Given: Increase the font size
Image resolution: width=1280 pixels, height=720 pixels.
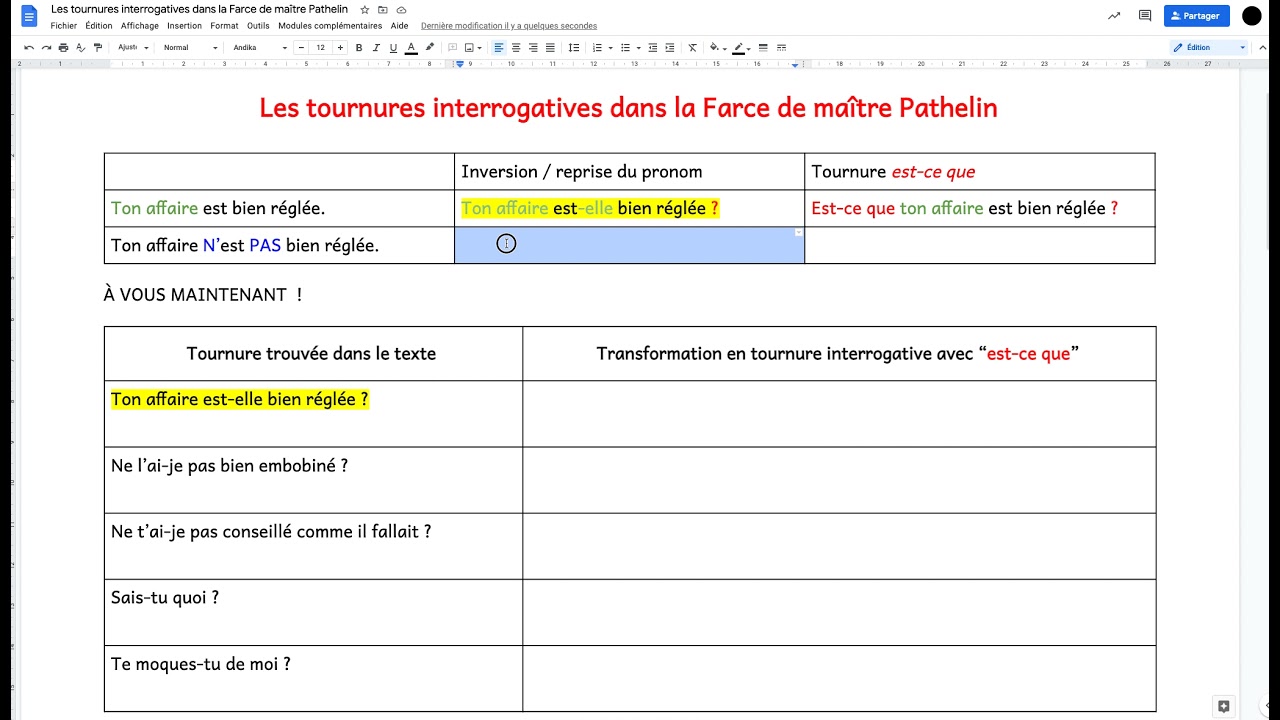Looking at the screenshot, I should (340, 47).
